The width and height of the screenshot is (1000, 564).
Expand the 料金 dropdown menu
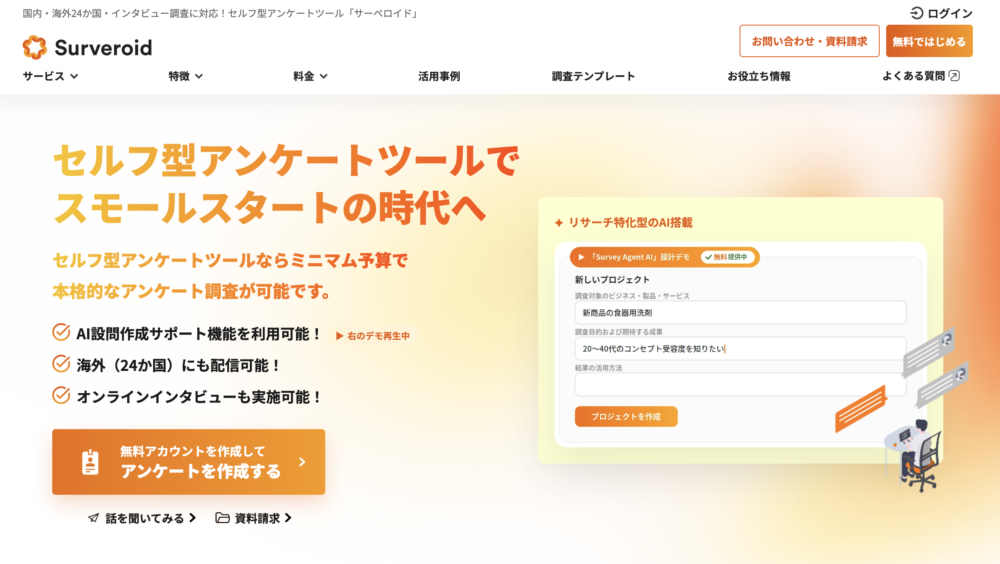310,76
